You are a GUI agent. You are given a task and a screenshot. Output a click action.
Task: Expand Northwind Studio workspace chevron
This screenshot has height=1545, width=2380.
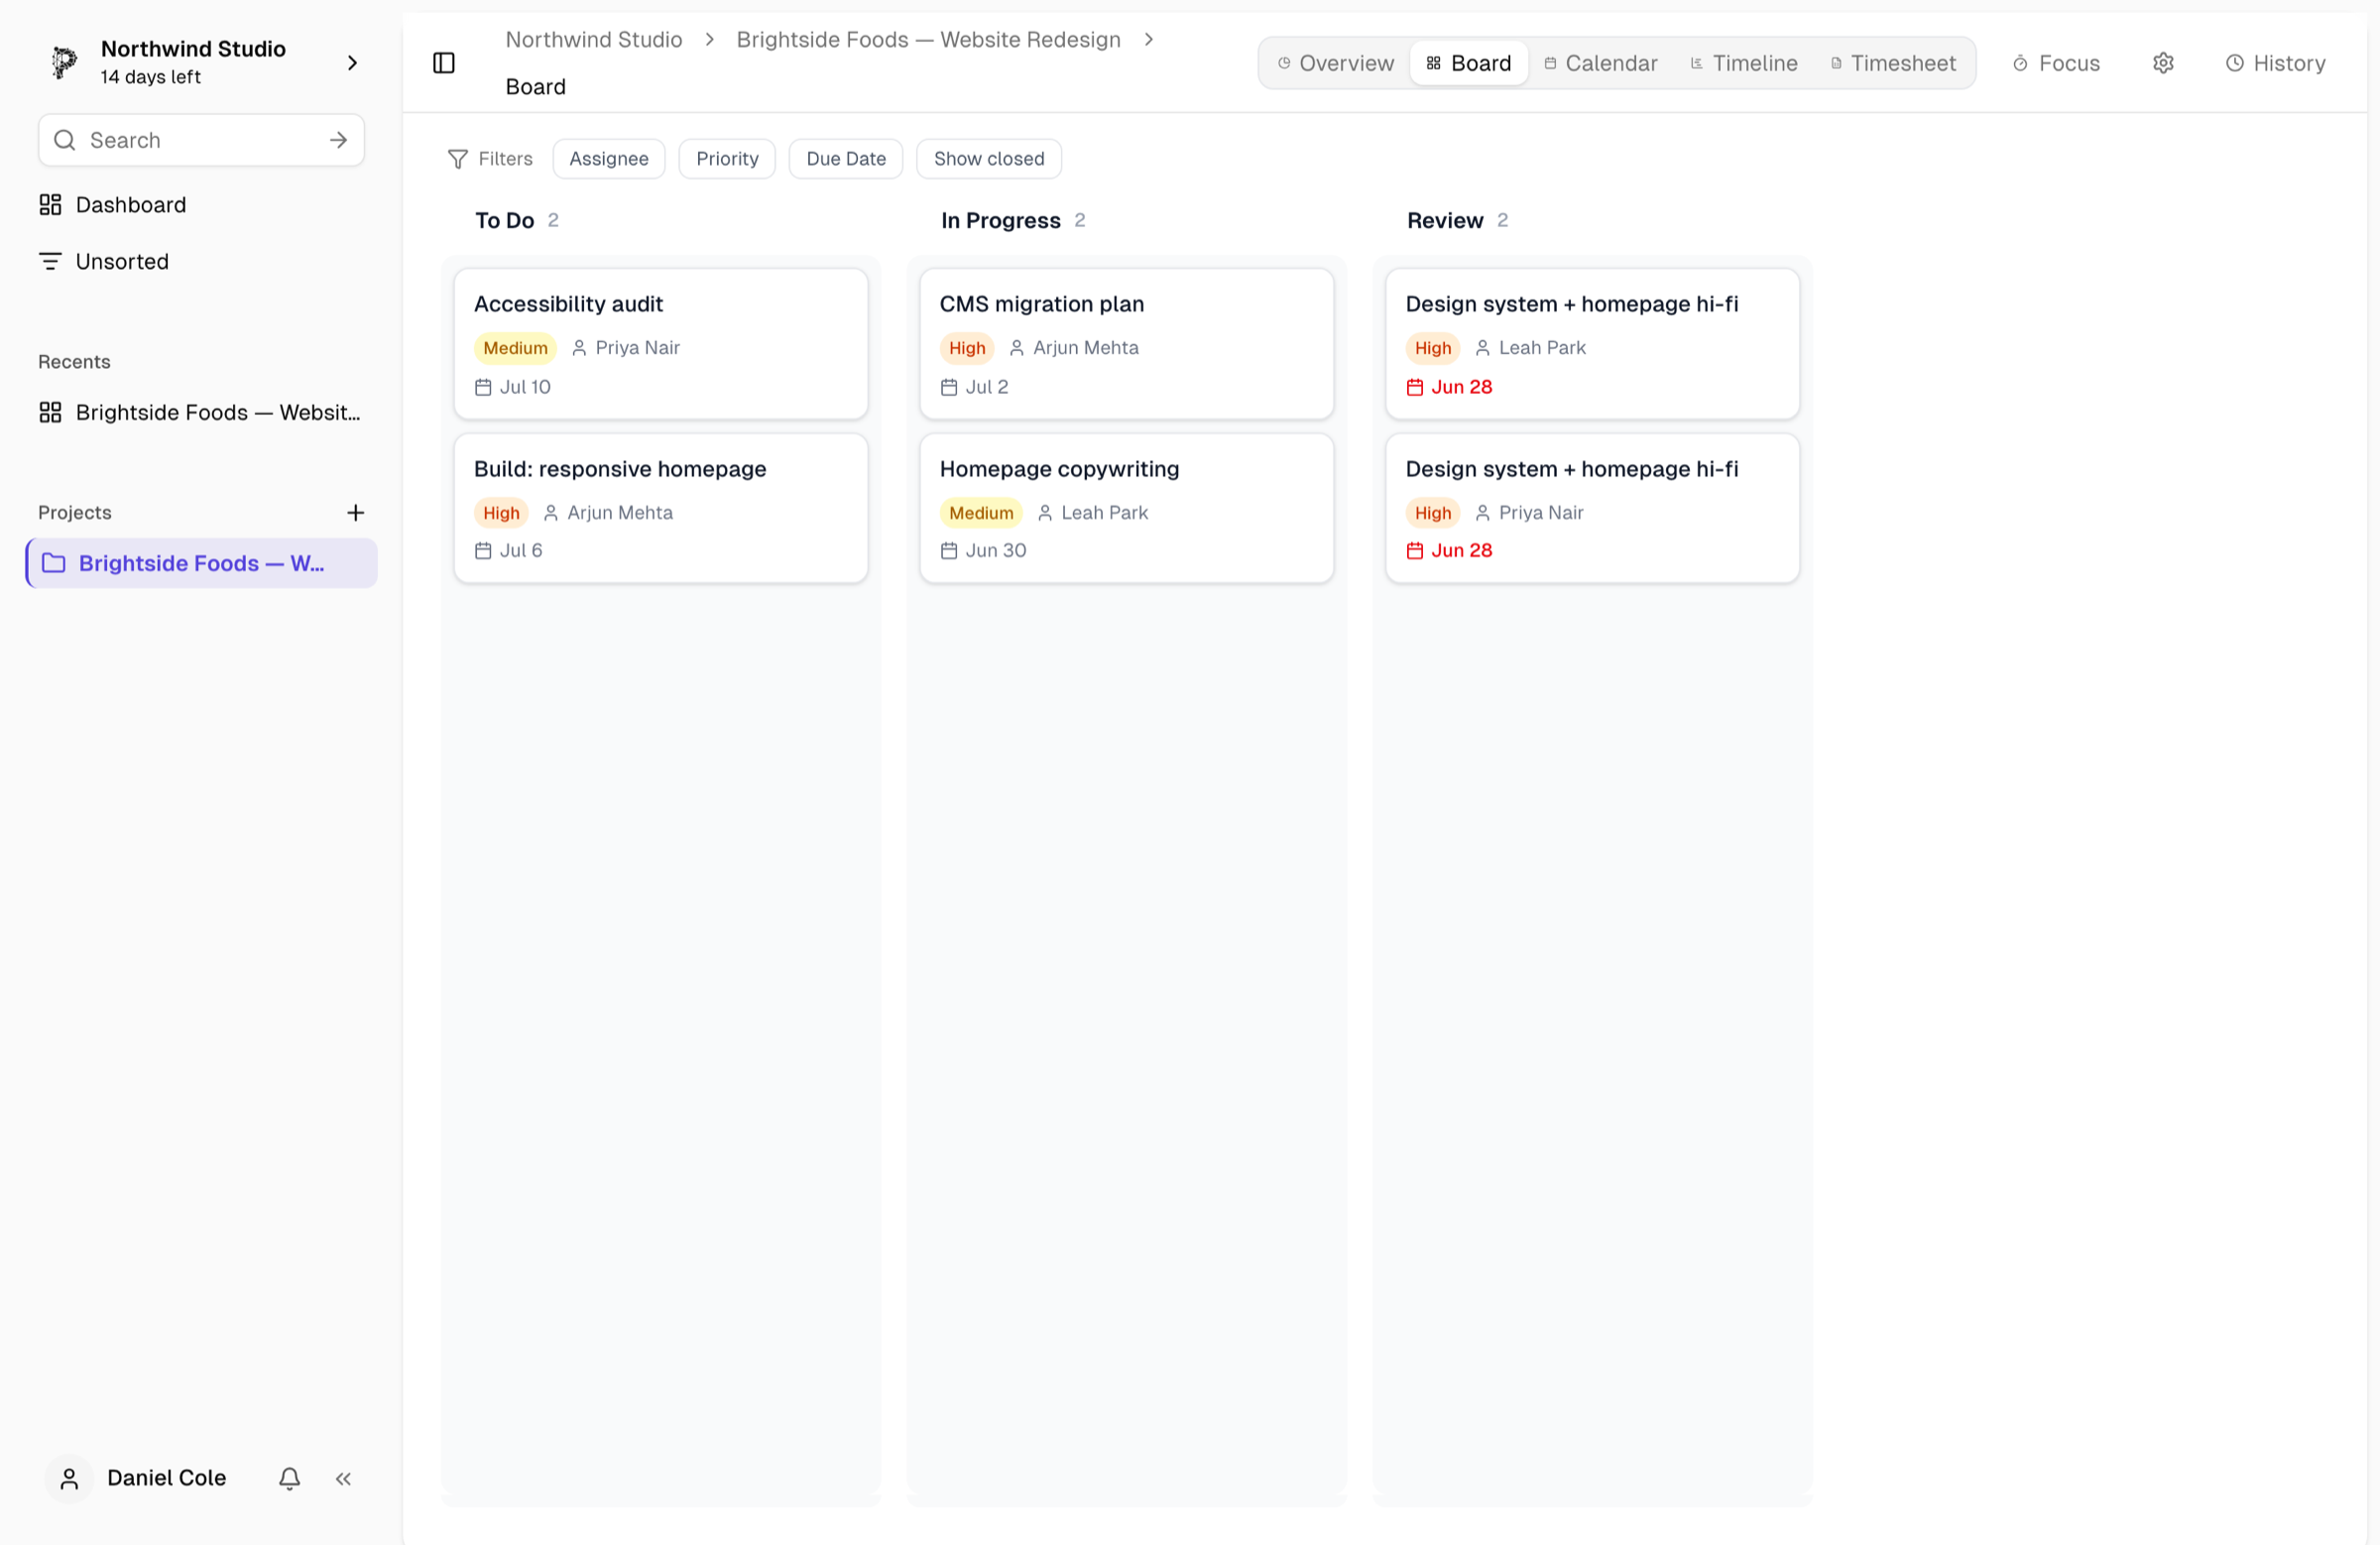pos(352,63)
